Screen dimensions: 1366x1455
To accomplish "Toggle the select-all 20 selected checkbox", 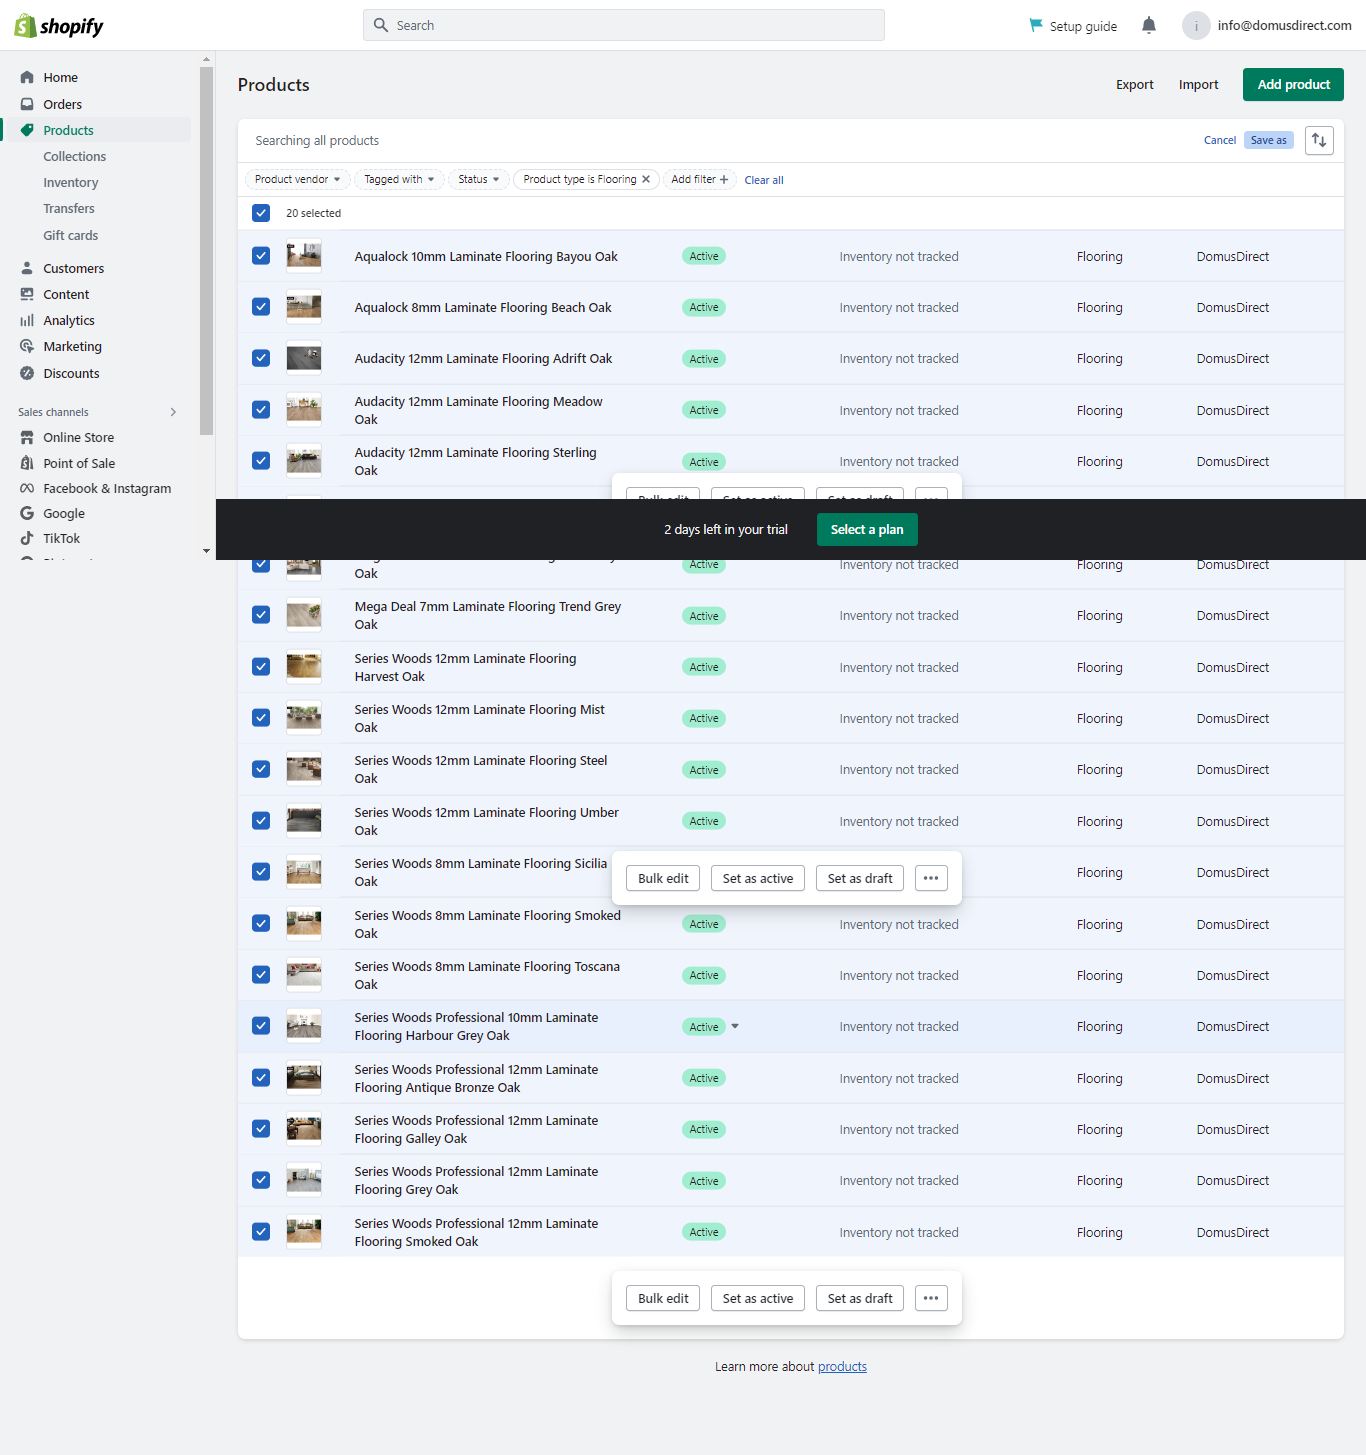I will (x=261, y=213).
